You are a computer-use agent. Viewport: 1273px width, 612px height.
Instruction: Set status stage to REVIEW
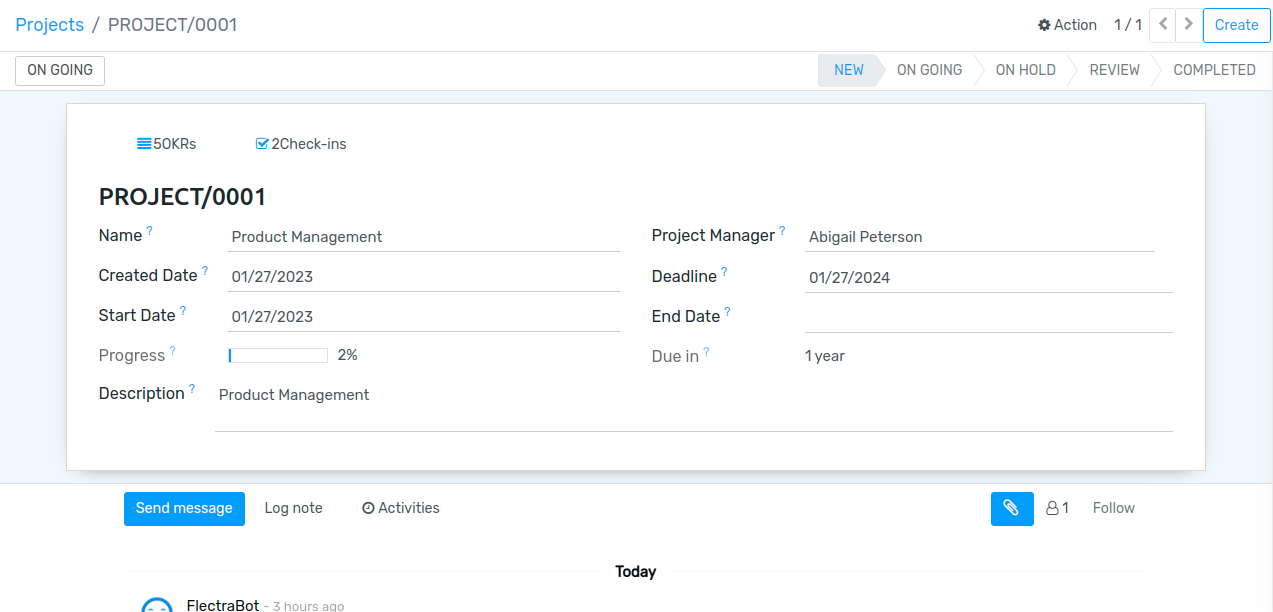pyautogui.click(x=1114, y=70)
